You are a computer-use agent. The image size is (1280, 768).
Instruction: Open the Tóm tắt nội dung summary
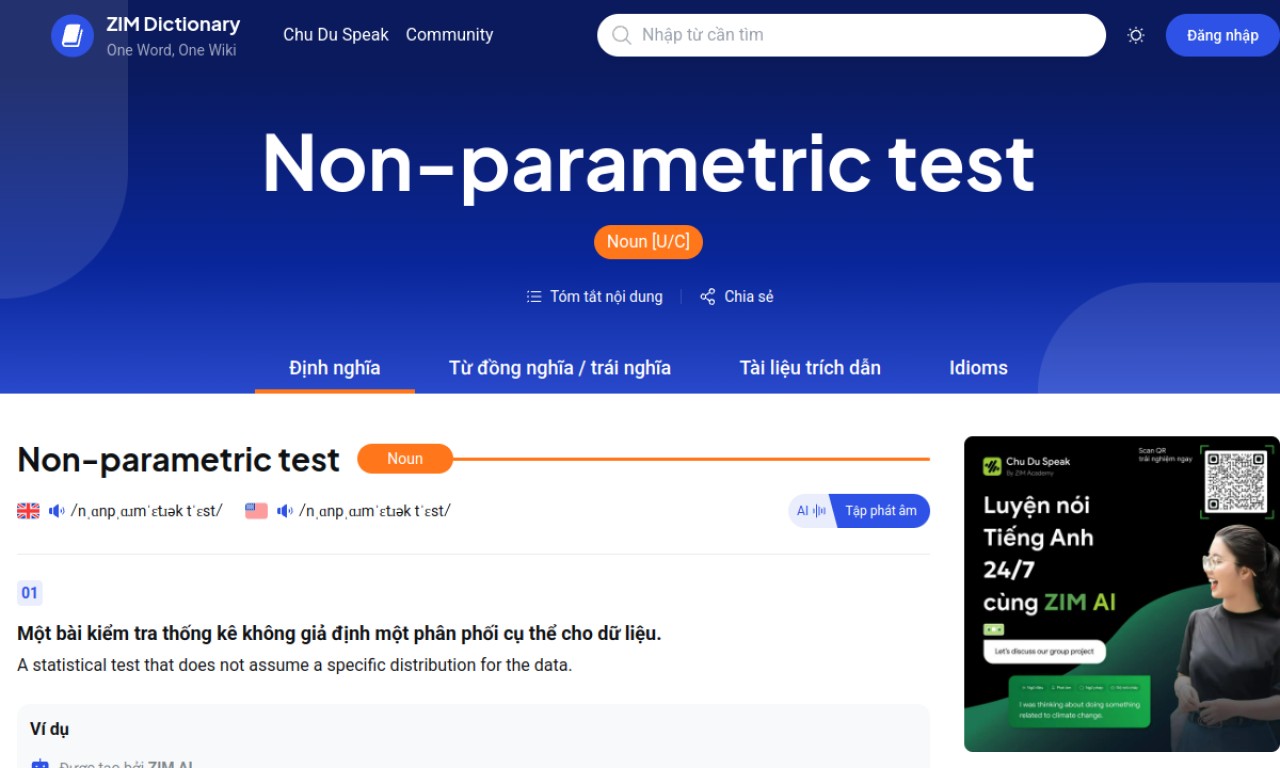pyautogui.click(x=595, y=297)
